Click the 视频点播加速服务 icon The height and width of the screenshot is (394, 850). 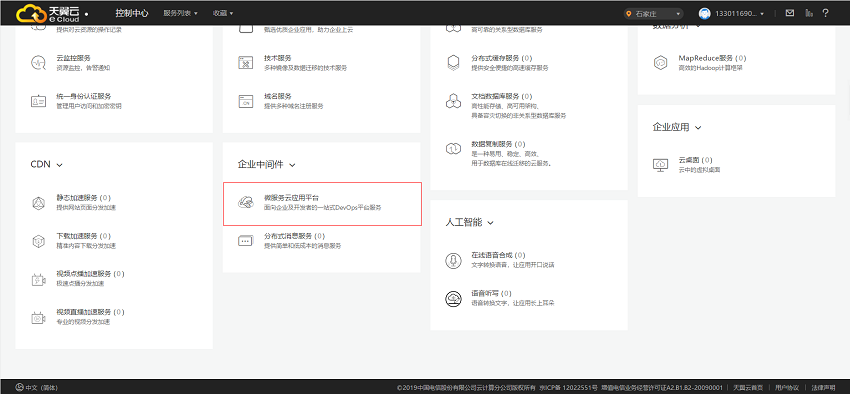click(38, 279)
